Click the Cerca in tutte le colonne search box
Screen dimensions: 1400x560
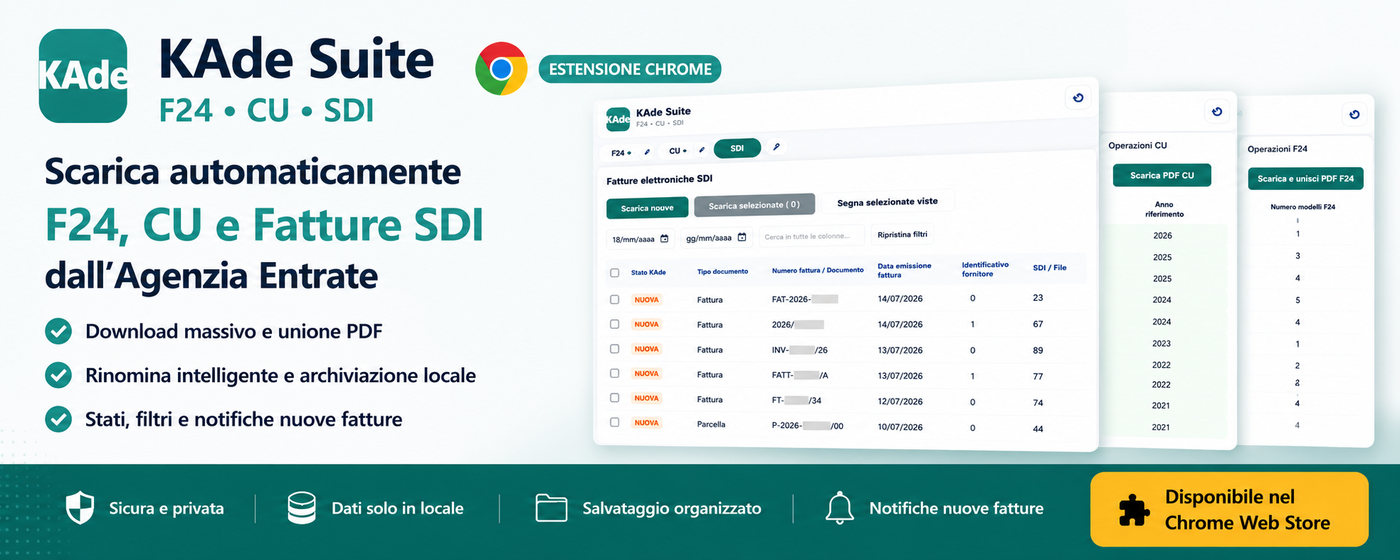tap(811, 236)
